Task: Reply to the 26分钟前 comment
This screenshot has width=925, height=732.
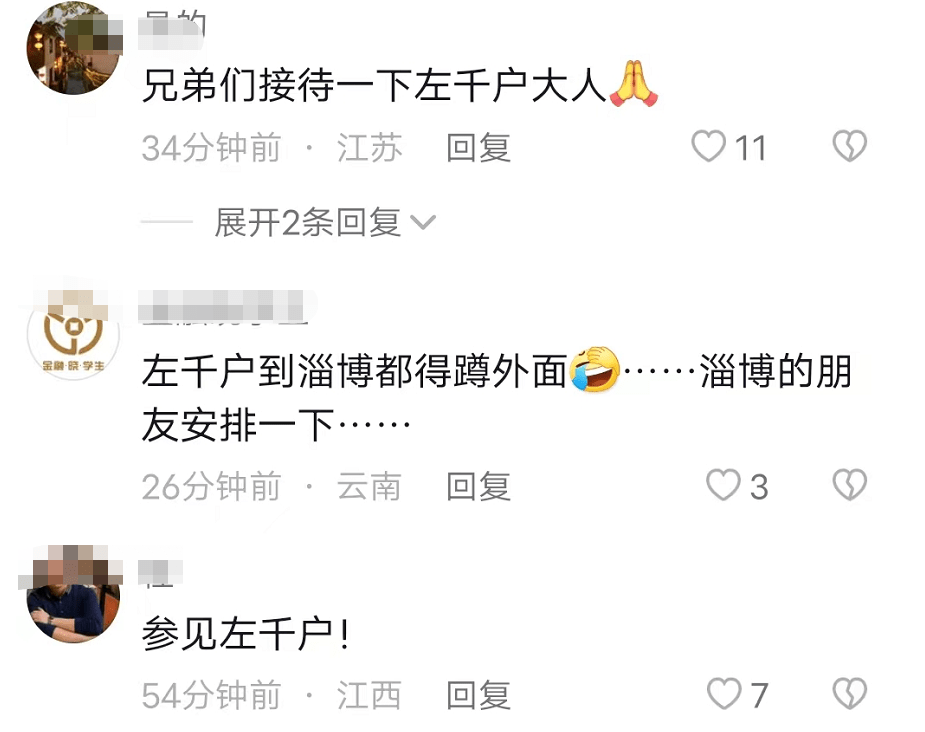Action: (x=478, y=487)
